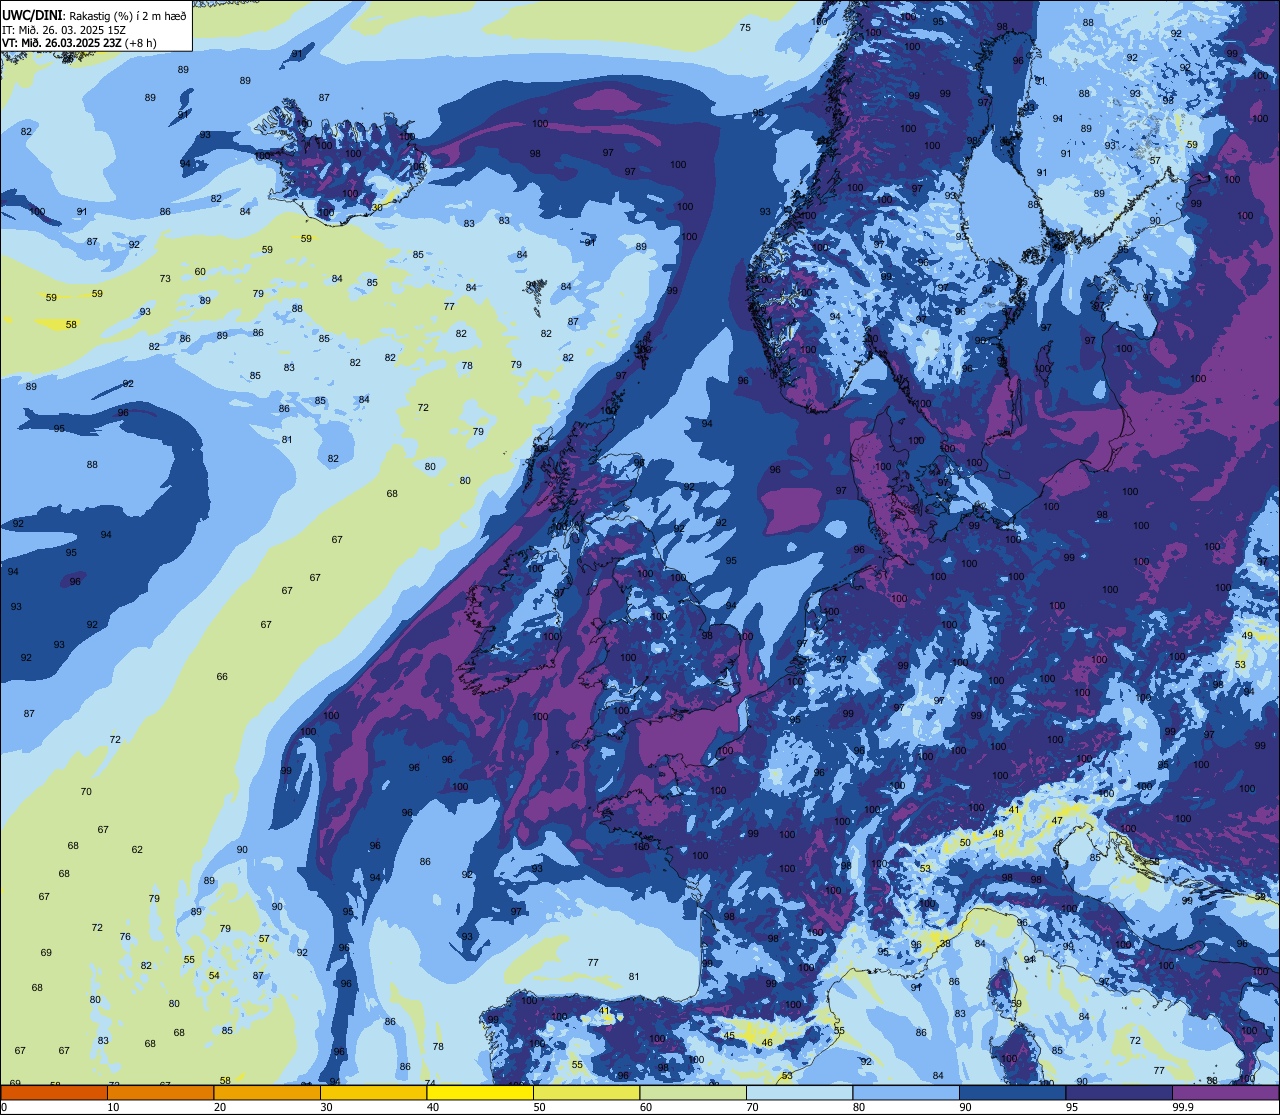The height and width of the screenshot is (1115, 1280).
Task: Click the UWC/DINI title text
Action: point(33,15)
